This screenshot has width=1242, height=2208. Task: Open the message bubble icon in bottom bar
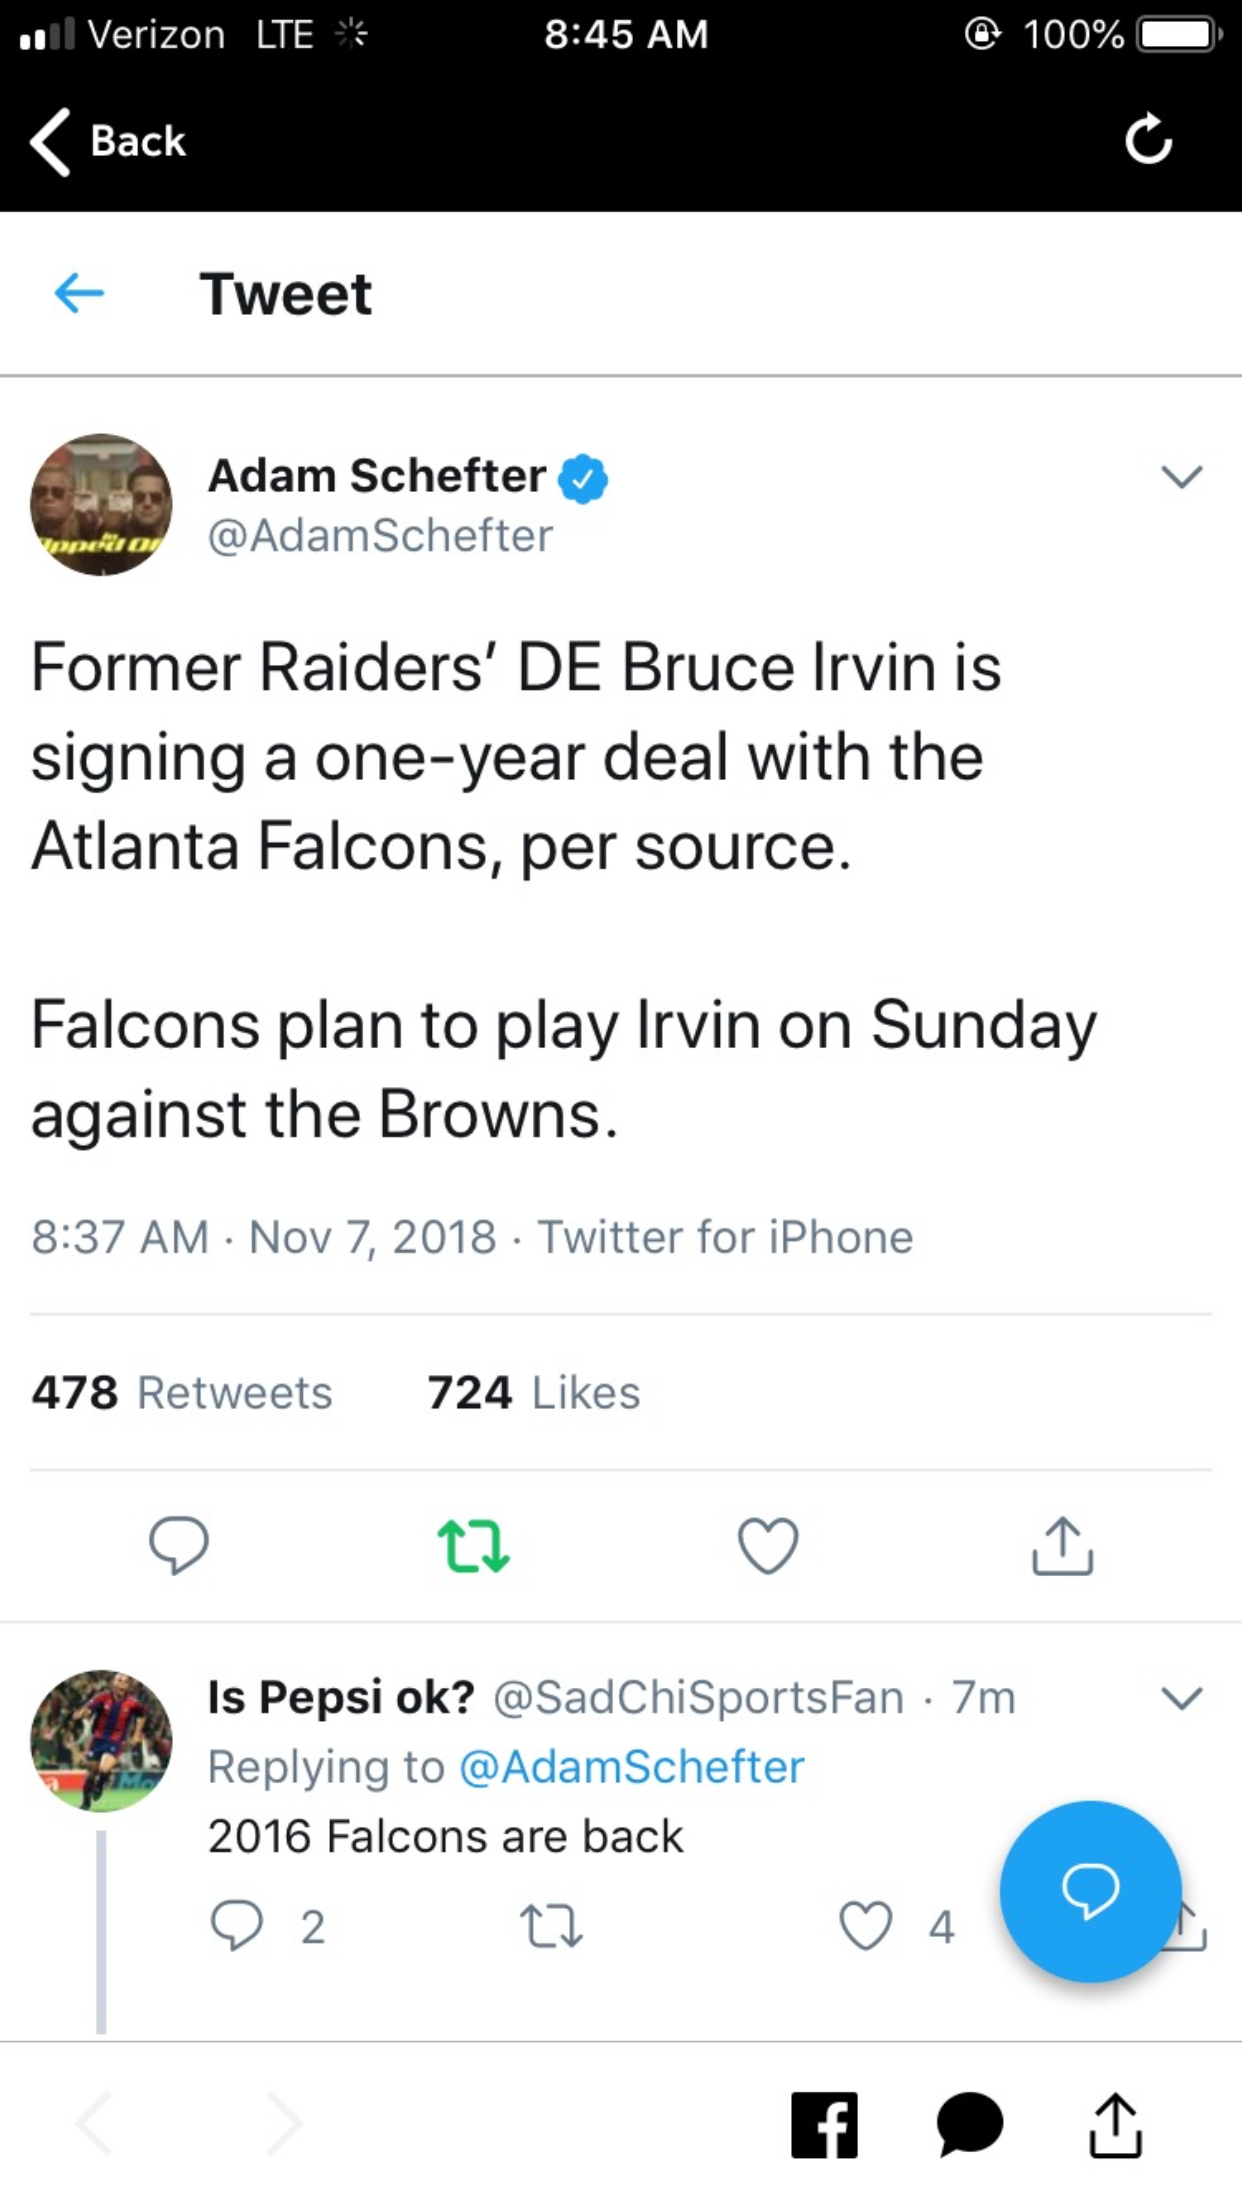pos(969,2125)
